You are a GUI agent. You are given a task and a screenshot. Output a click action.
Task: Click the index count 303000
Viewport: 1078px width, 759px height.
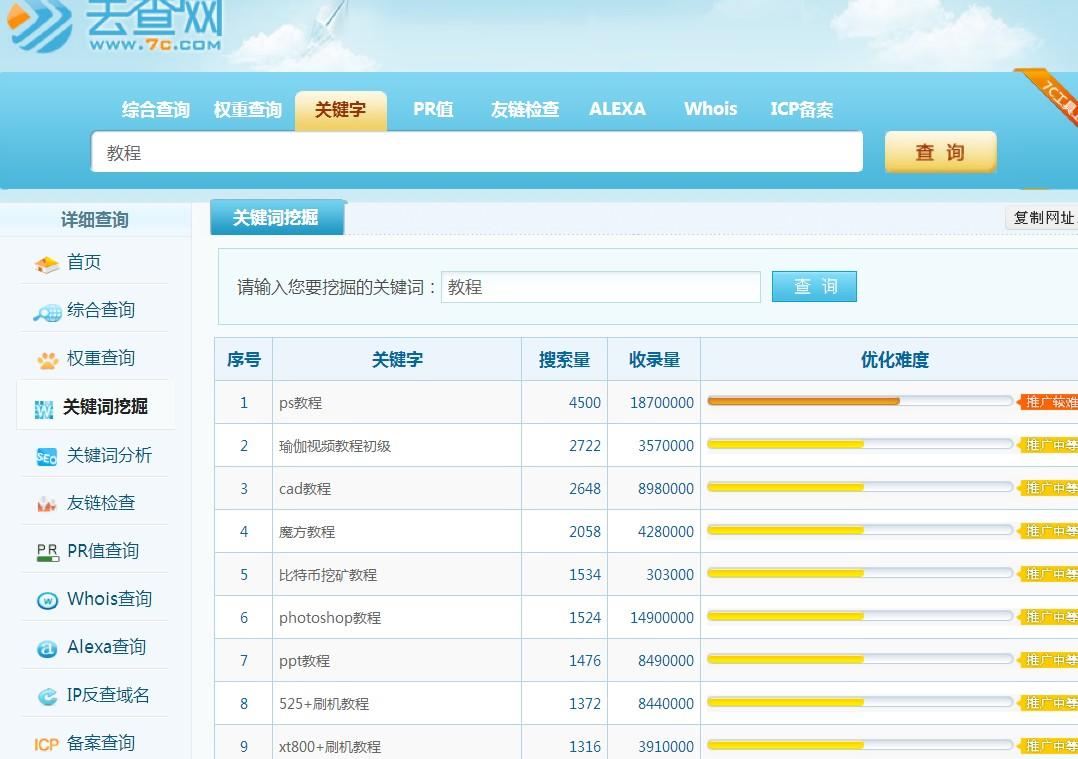click(670, 575)
